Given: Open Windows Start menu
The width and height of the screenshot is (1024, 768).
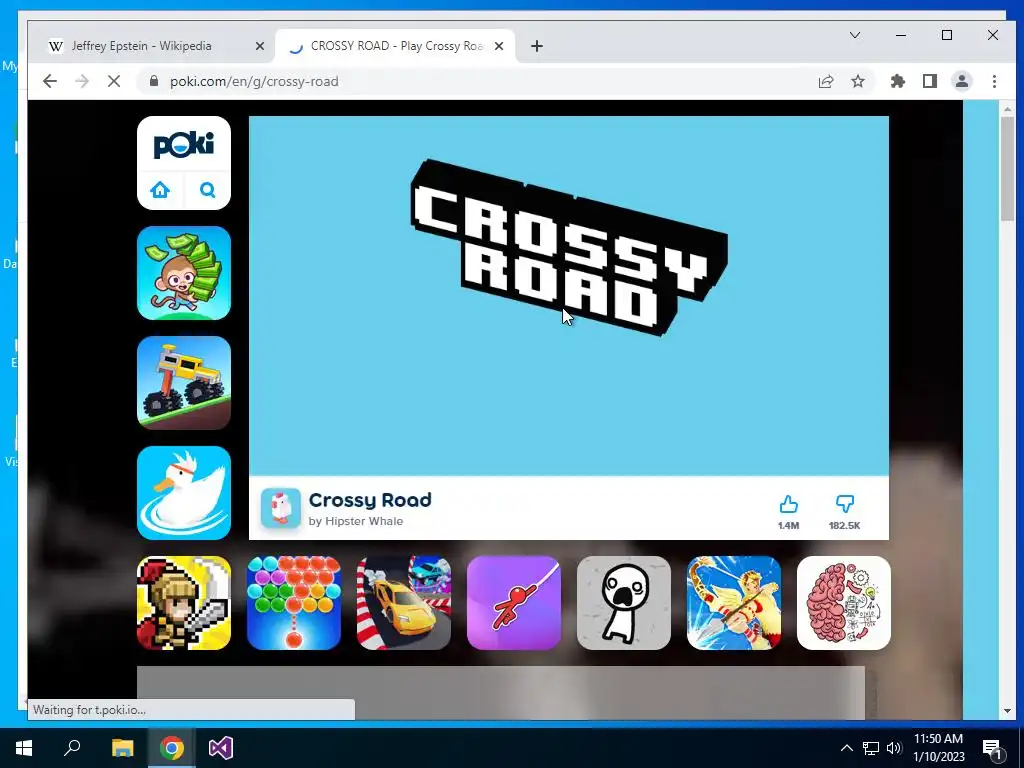Looking at the screenshot, I should pos(24,748).
